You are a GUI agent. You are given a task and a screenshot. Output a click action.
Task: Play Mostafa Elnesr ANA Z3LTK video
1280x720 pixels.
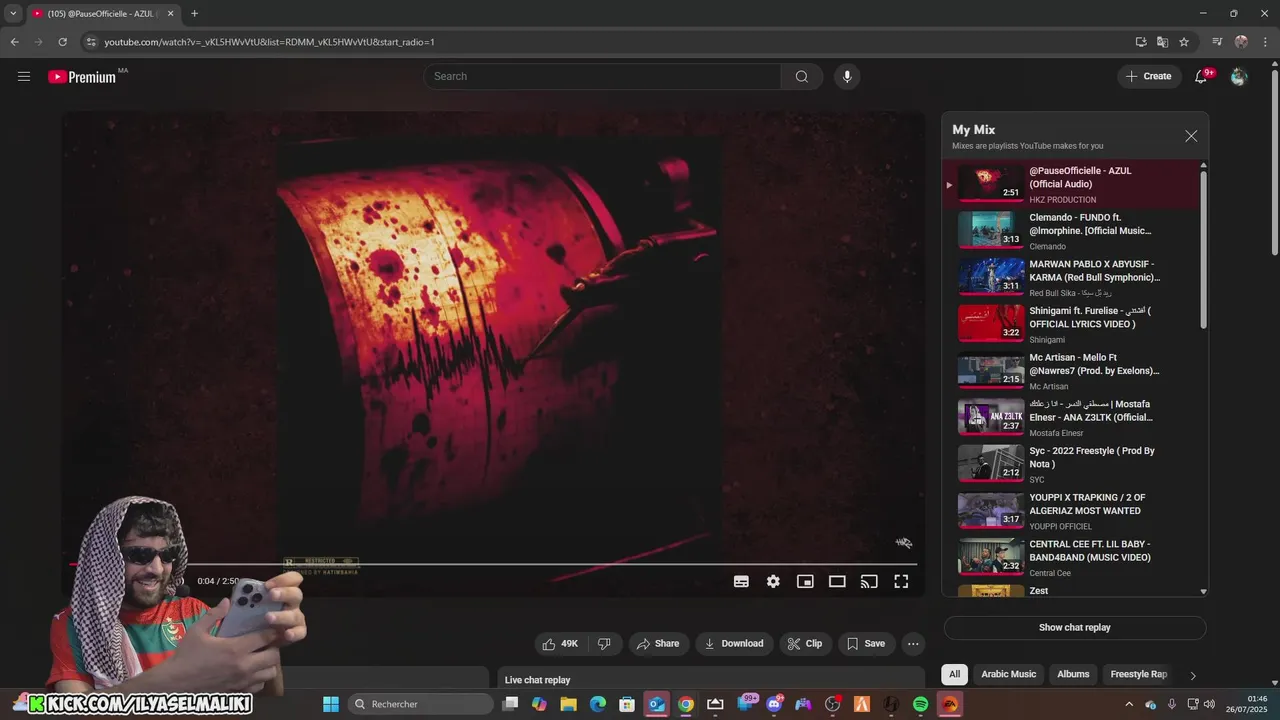[x=1070, y=418]
